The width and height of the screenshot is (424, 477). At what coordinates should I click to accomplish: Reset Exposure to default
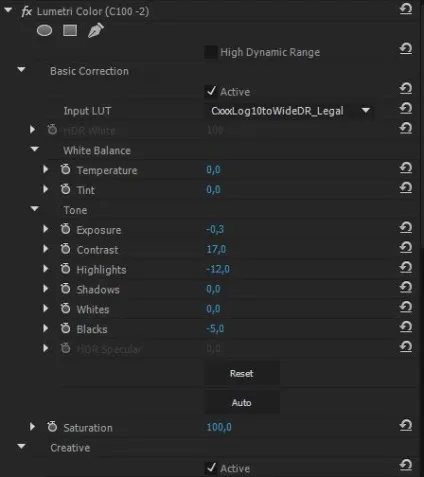point(406,228)
